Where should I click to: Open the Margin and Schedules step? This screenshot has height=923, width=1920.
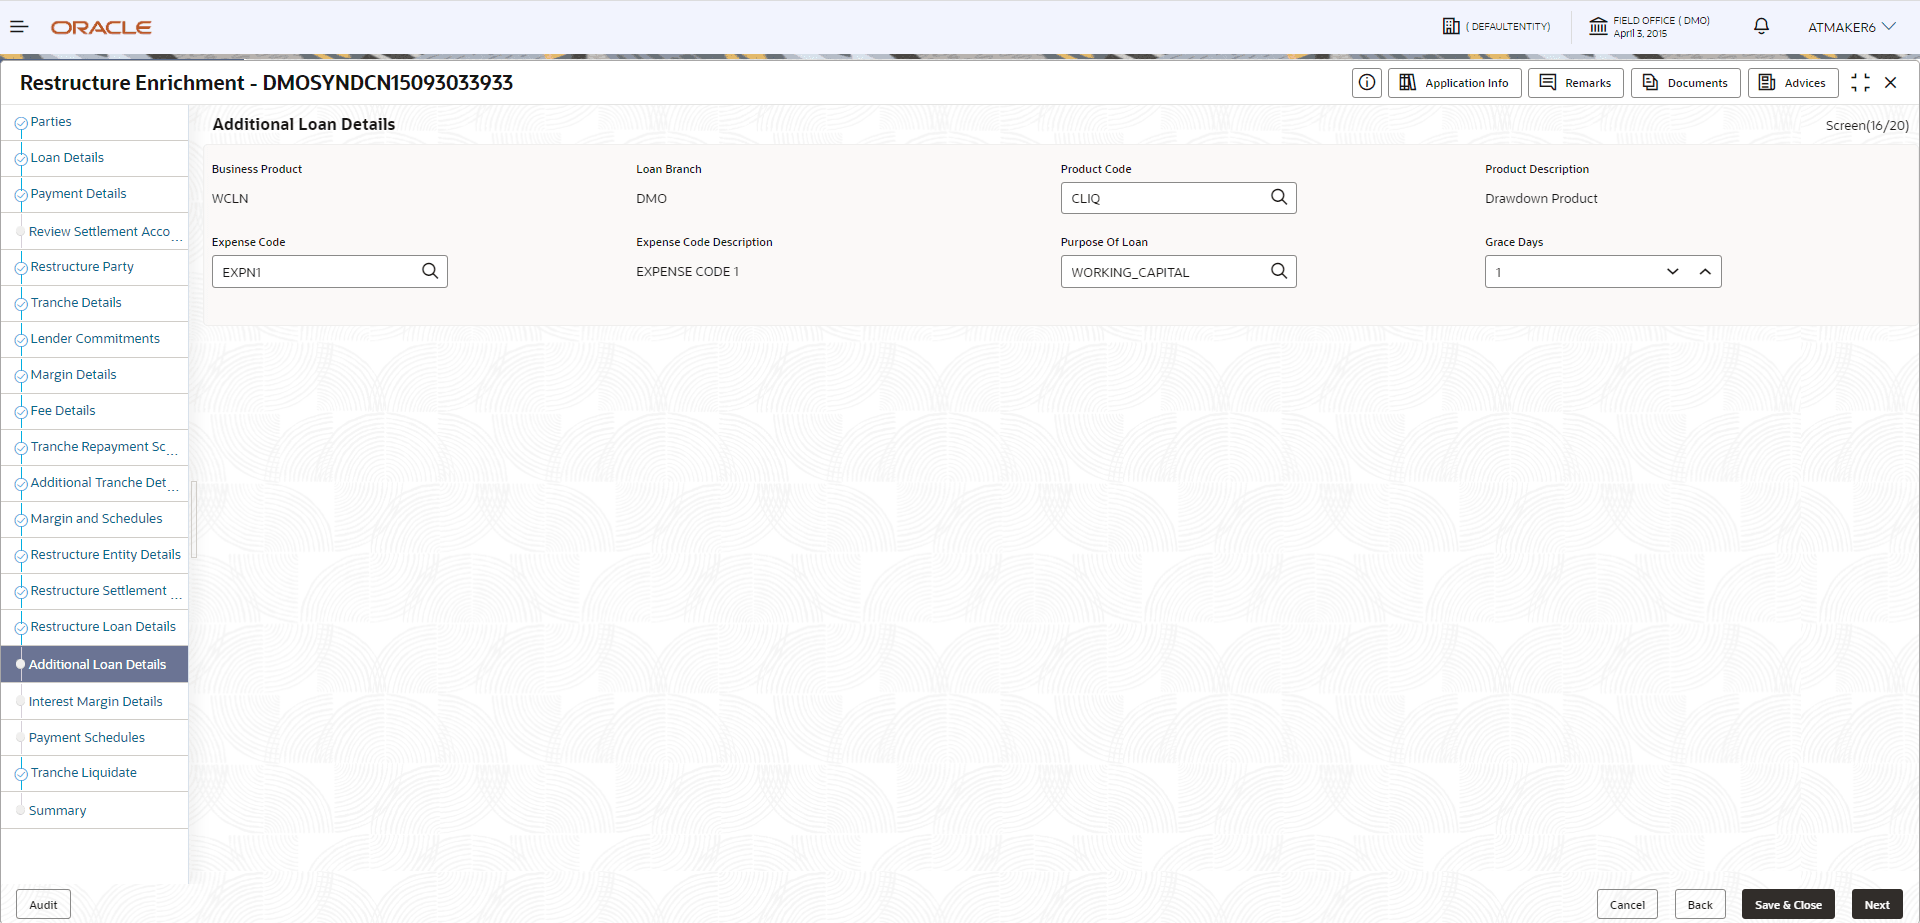(95, 519)
